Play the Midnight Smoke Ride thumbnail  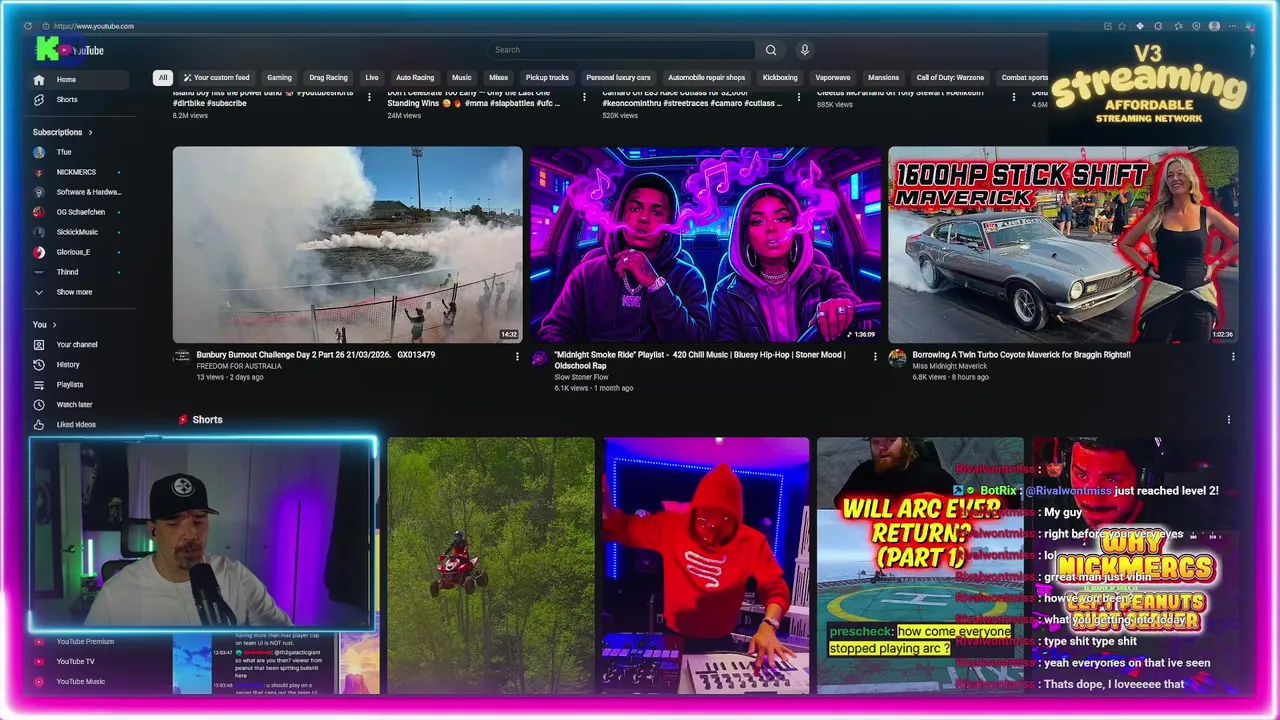pos(705,245)
